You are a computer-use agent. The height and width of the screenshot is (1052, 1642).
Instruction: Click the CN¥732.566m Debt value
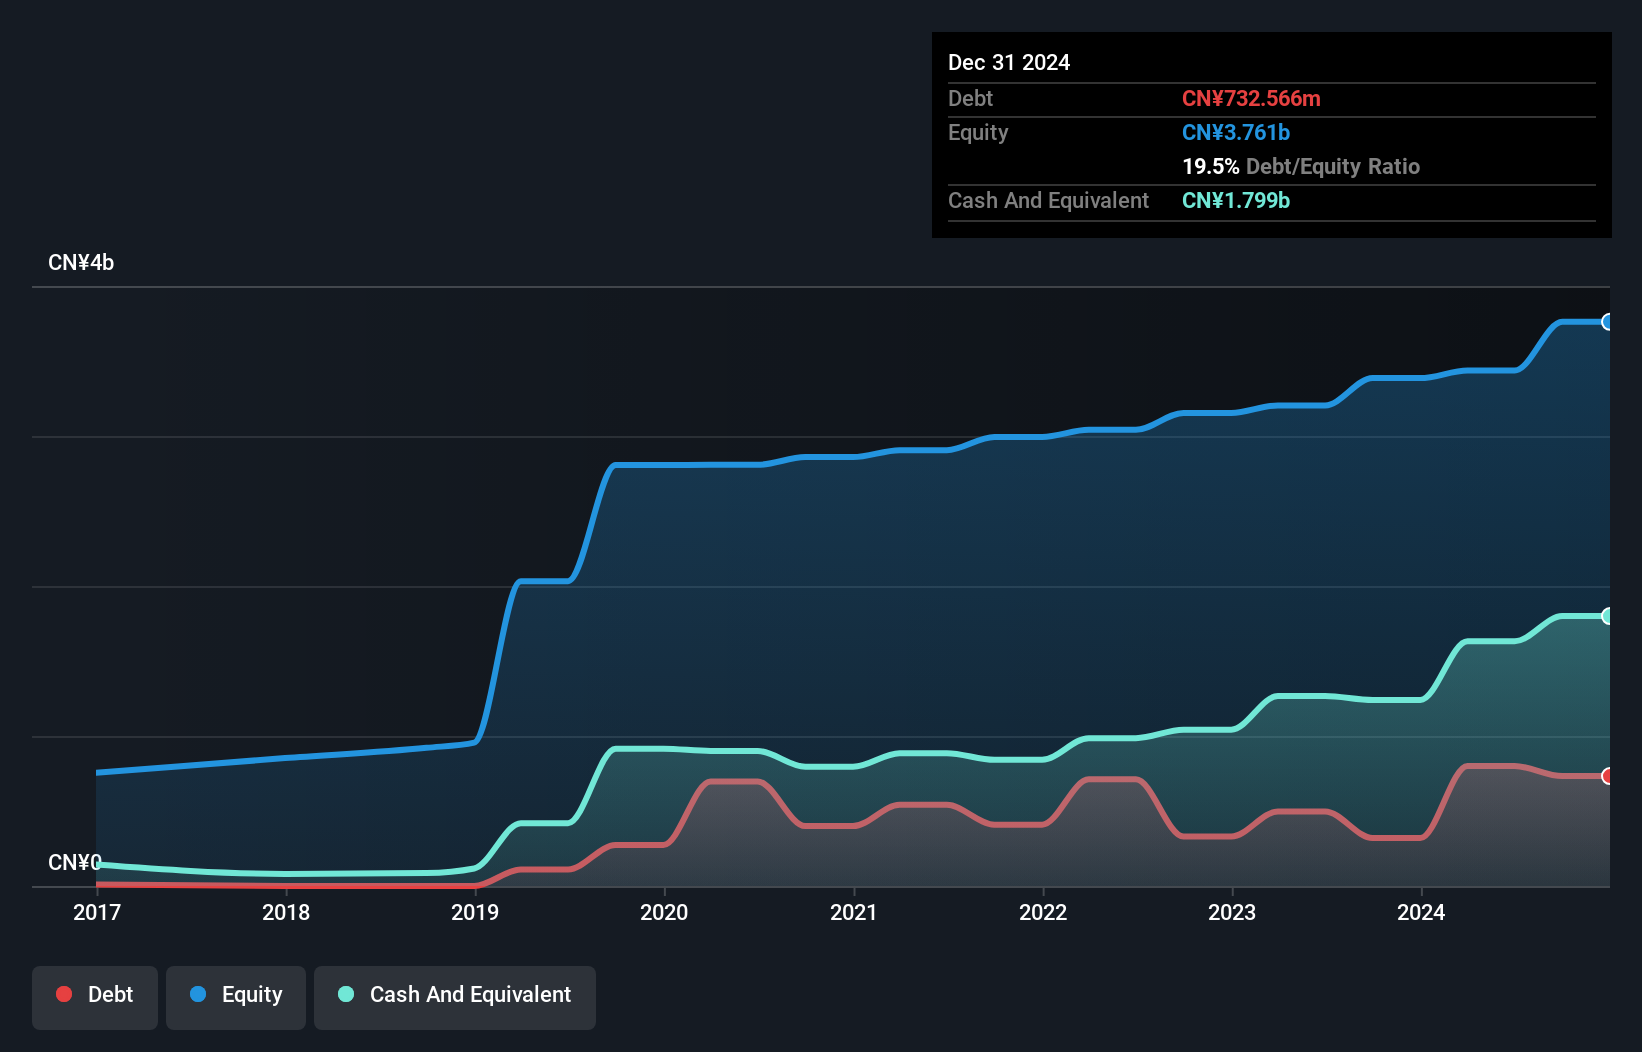(x=1251, y=98)
